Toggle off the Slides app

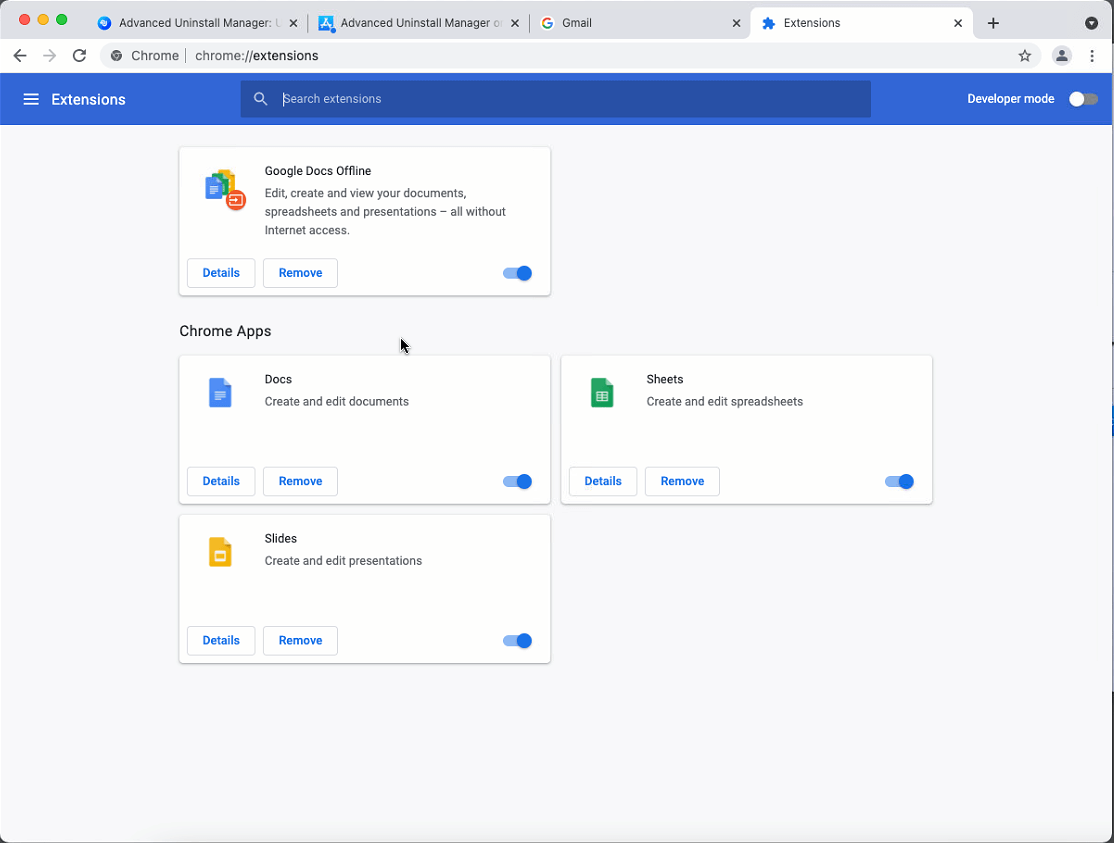point(517,641)
